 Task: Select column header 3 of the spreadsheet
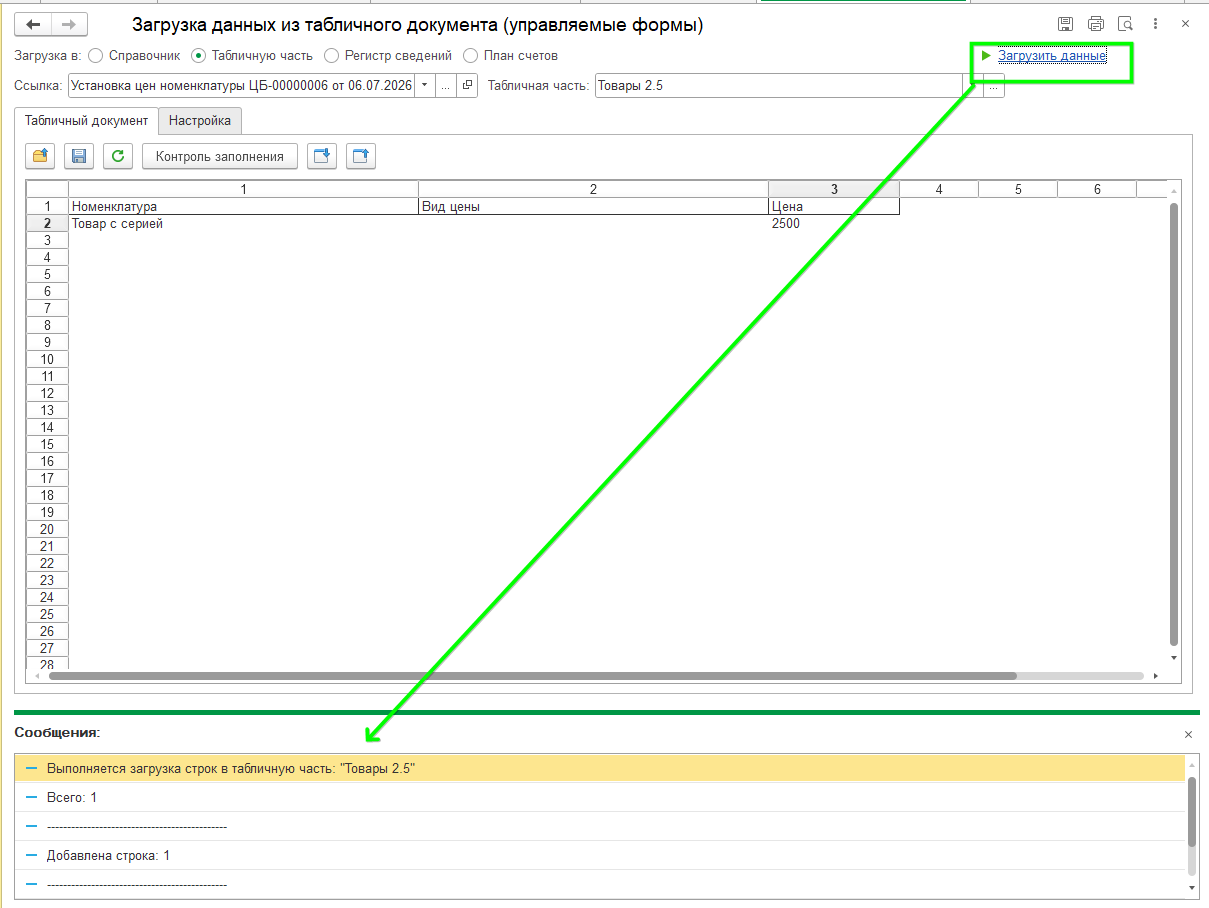pos(834,189)
